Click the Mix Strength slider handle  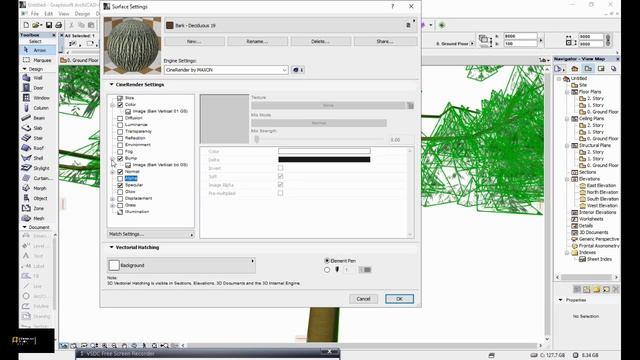257,140
